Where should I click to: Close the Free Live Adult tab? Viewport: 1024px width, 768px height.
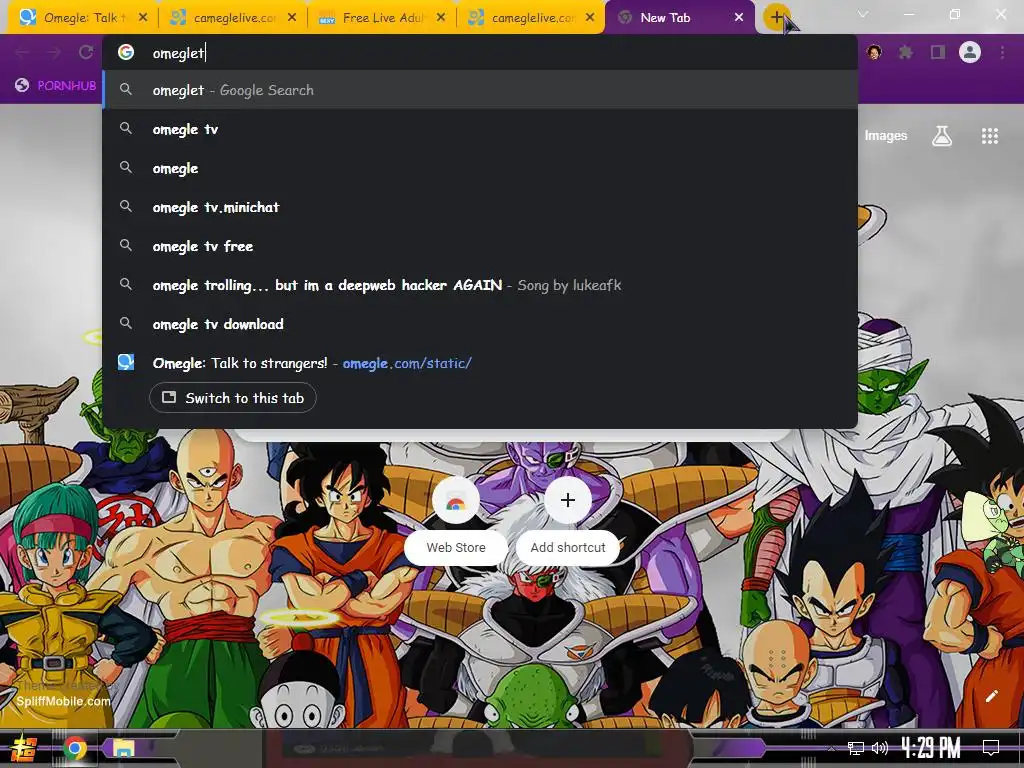coord(441,18)
